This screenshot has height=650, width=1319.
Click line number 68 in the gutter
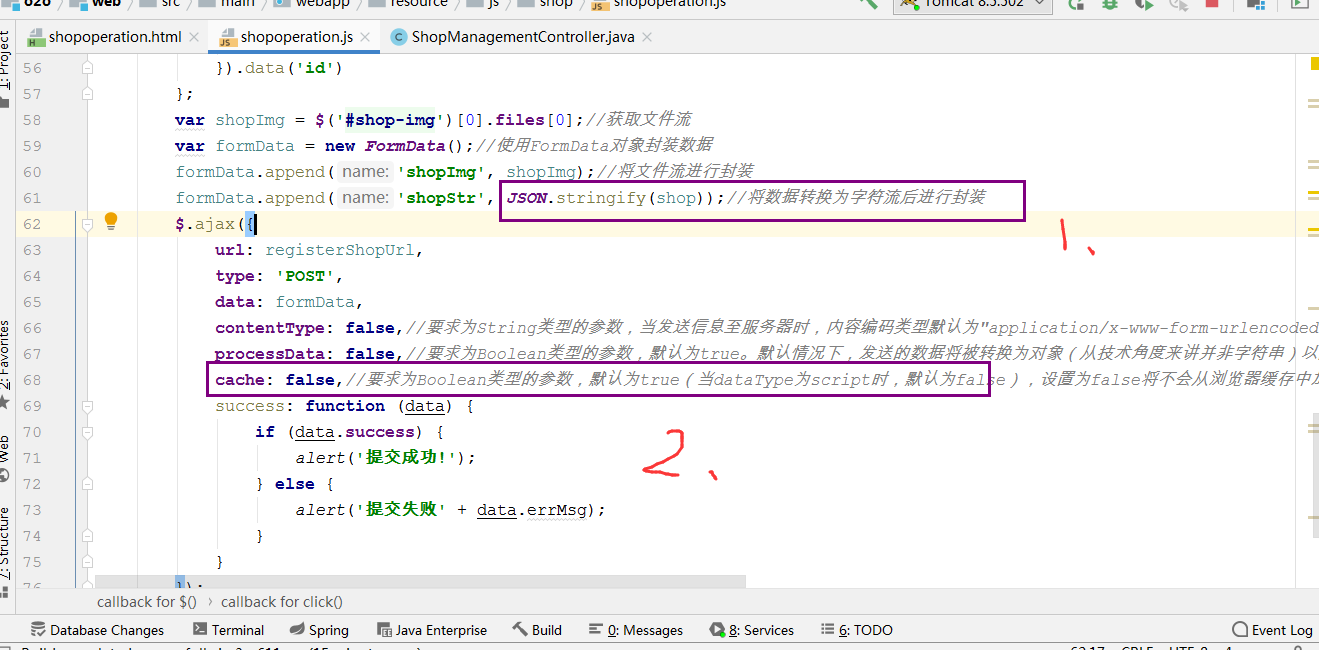coord(32,380)
